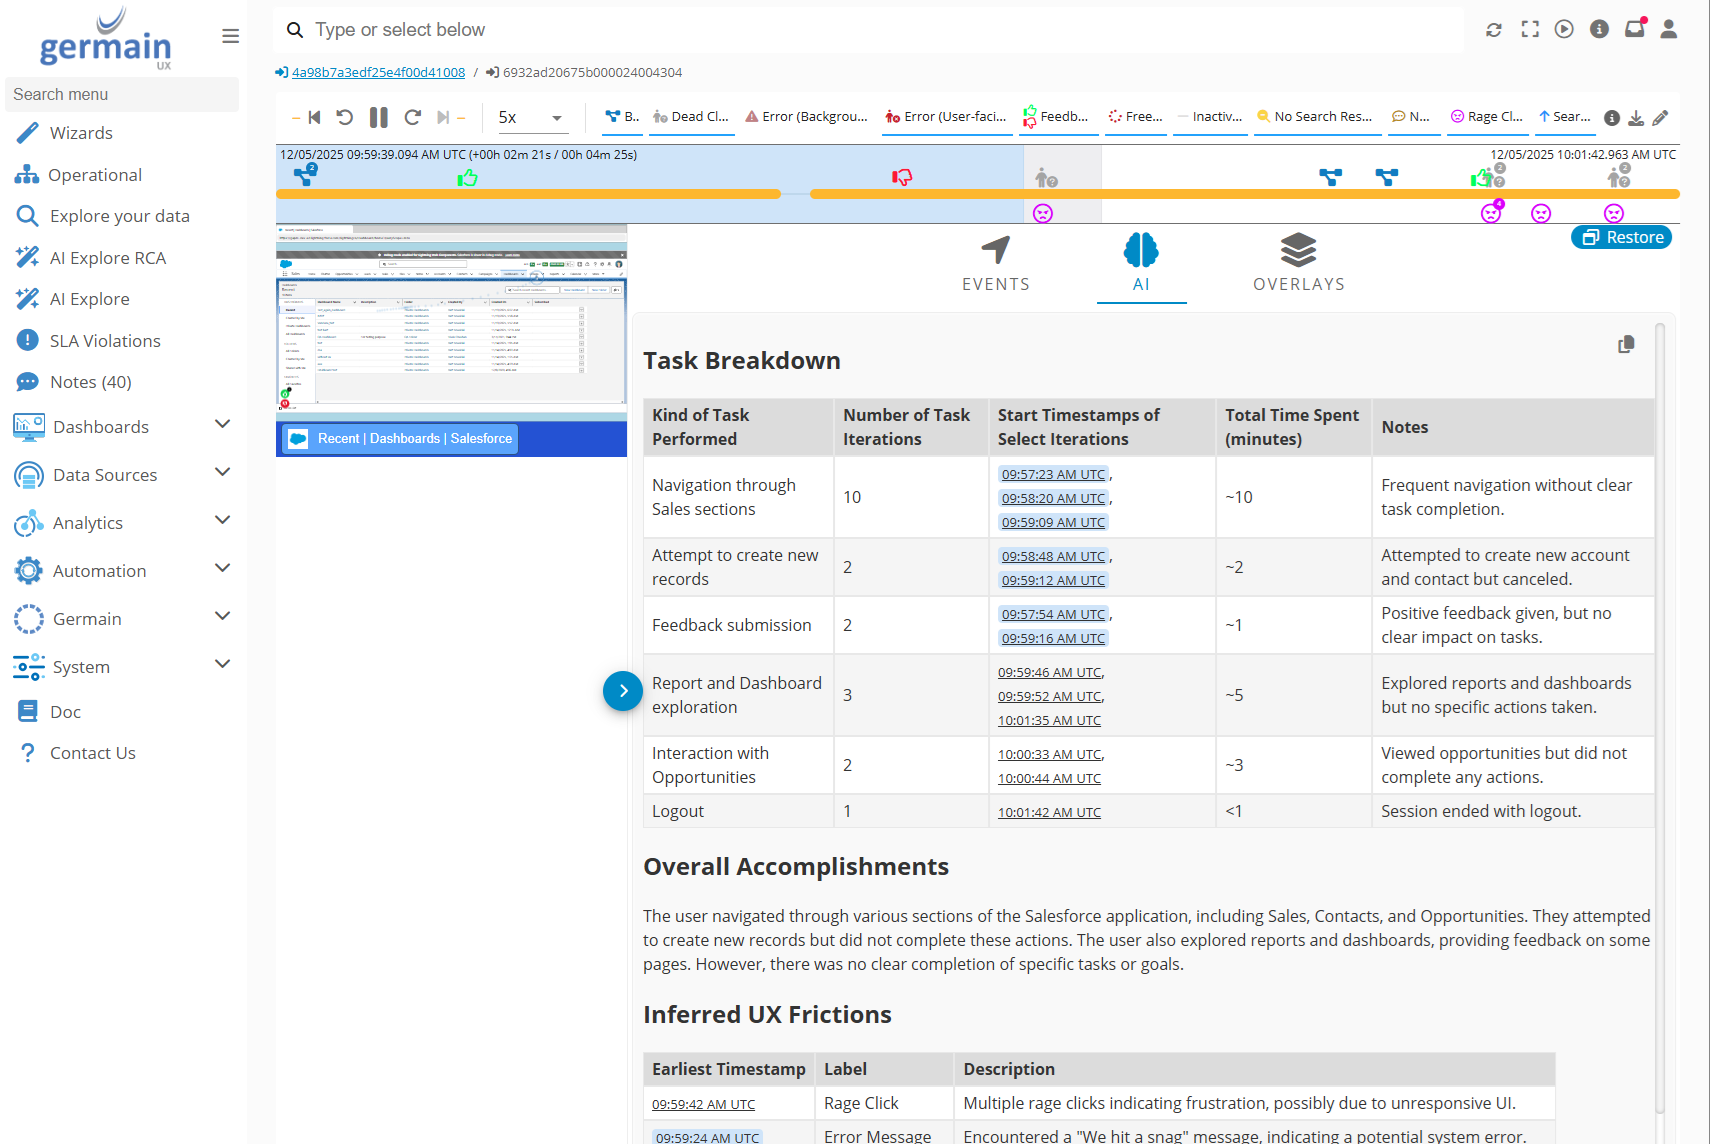Click the Restore button
Image resolution: width=1710 pixels, height=1144 pixels.
(x=1621, y=237)
